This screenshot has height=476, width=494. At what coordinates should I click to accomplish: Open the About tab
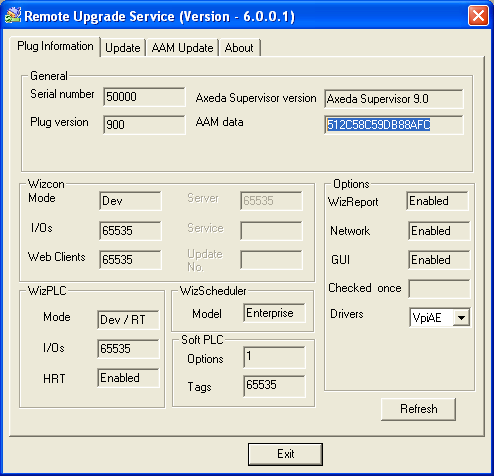pos(239,48)
